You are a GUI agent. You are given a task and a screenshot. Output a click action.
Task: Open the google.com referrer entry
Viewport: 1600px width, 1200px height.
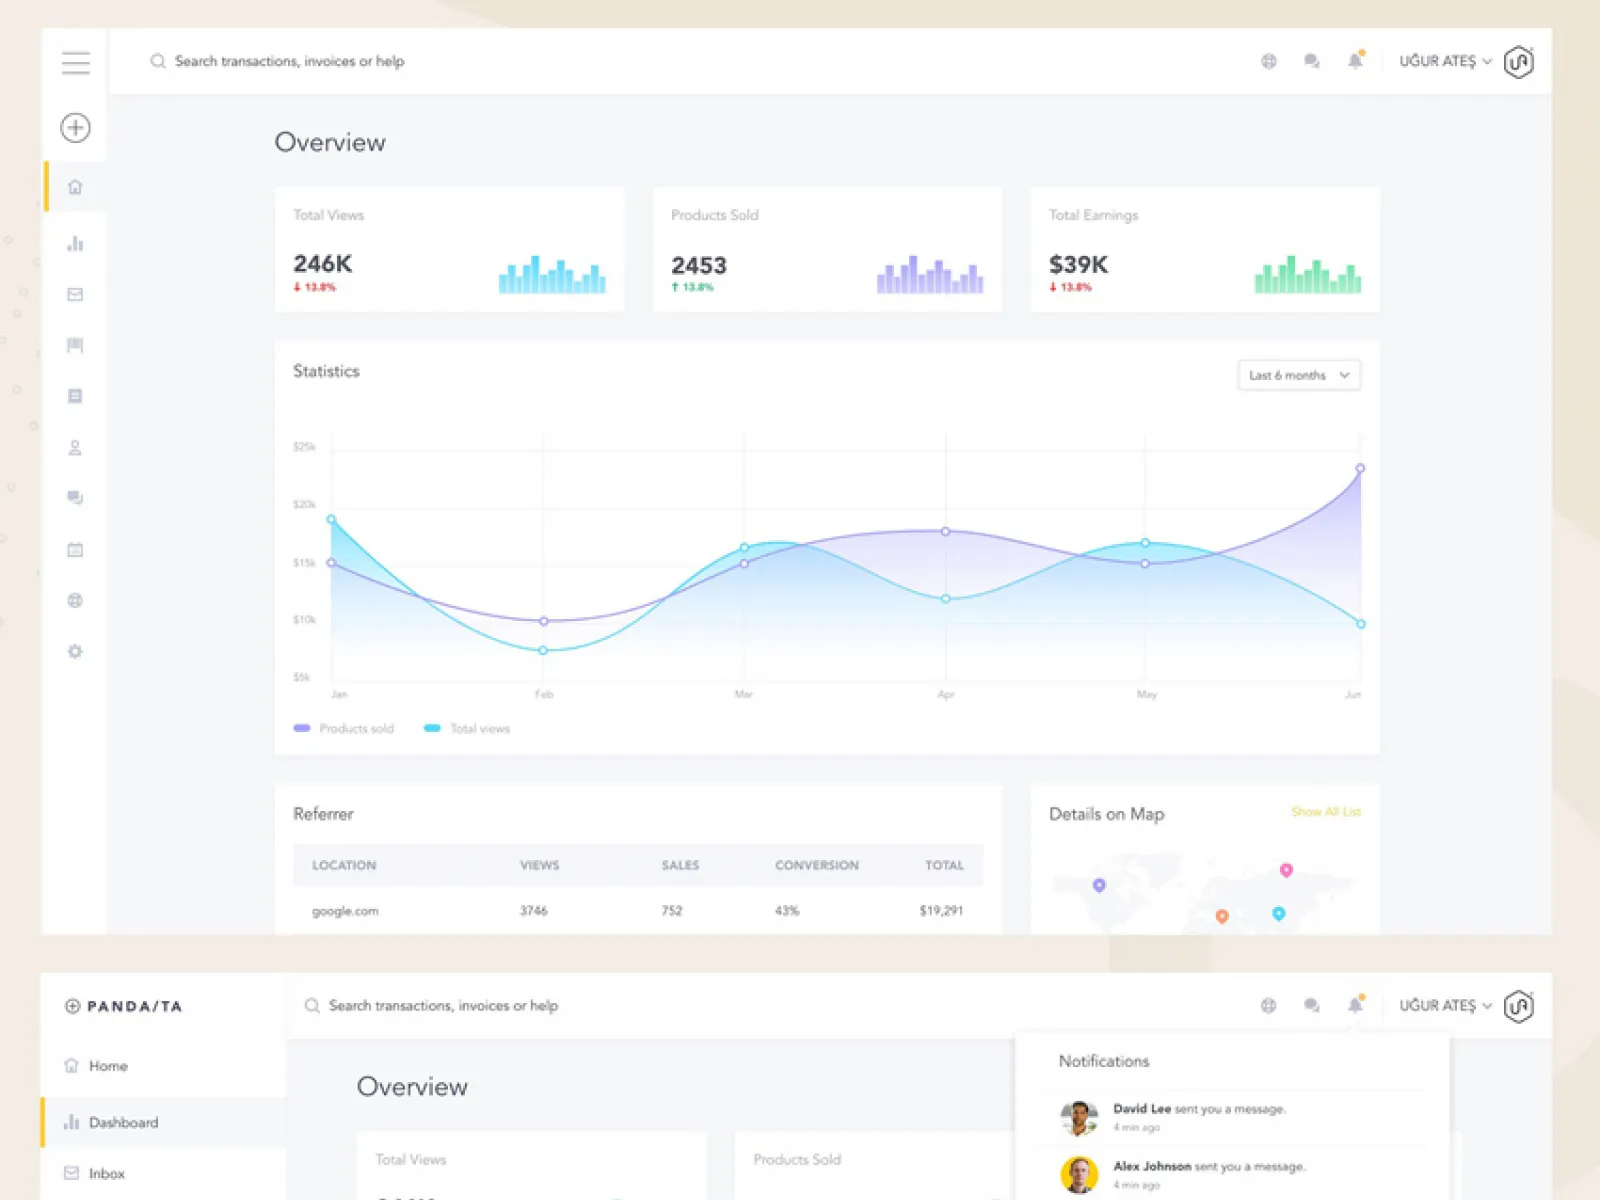coord(345,911)
